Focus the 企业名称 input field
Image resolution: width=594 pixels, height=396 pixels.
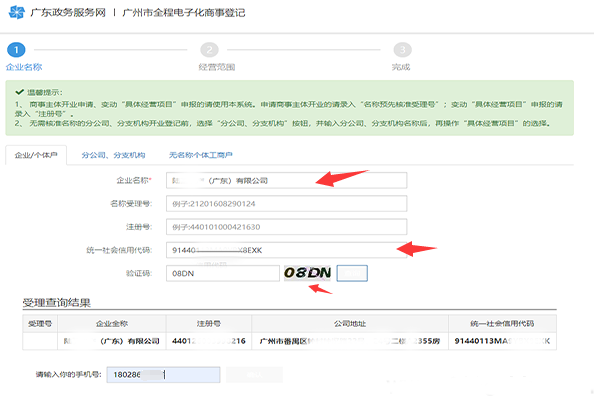point(286,180)
